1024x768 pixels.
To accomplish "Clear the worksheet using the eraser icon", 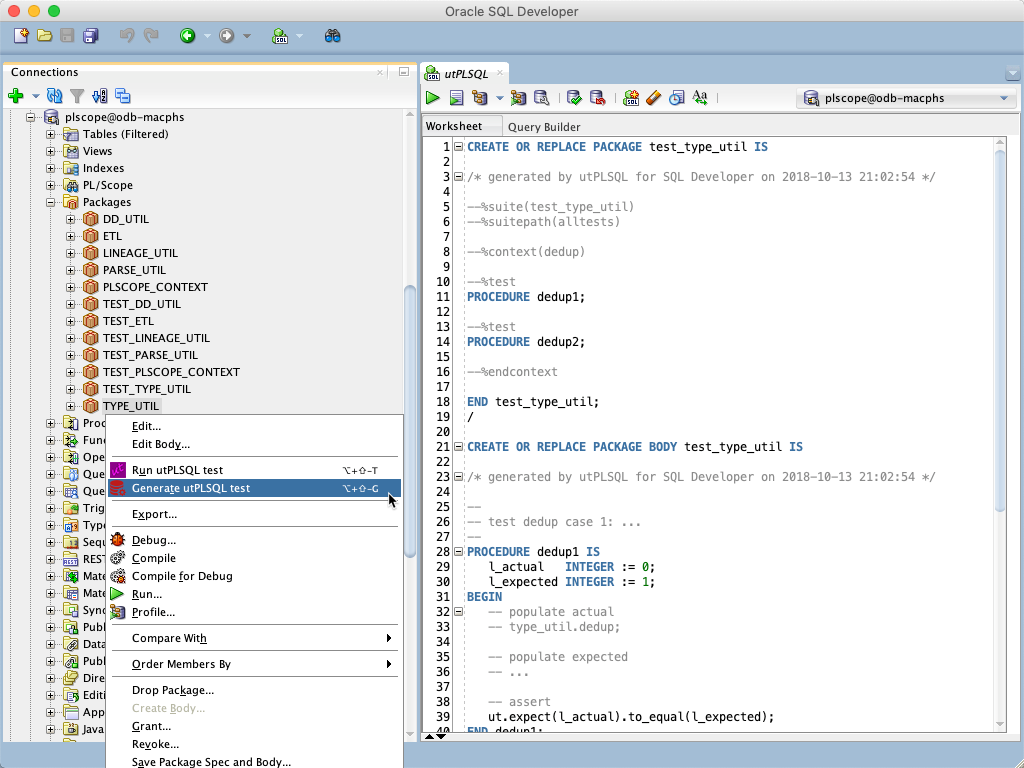I will 654,98.
